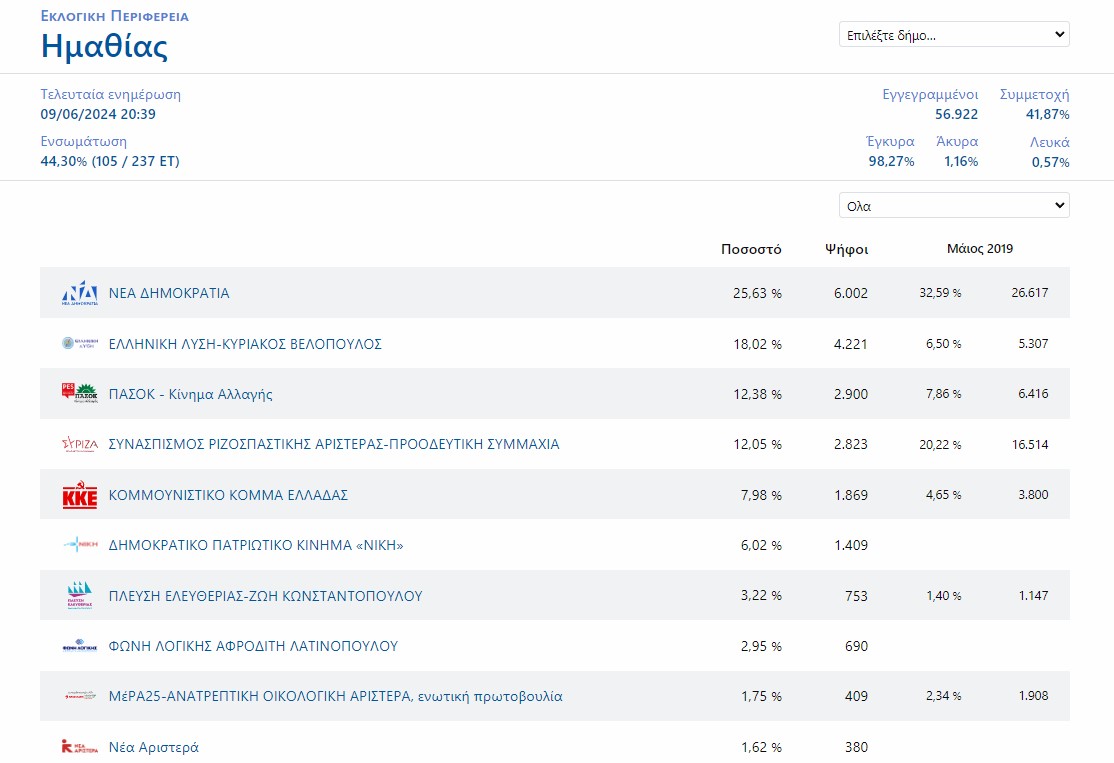The height and width of the screenshot is (763, 1114).
Task: Click the Μάιος 2019 column header
Action: click(x=979, y=249)
